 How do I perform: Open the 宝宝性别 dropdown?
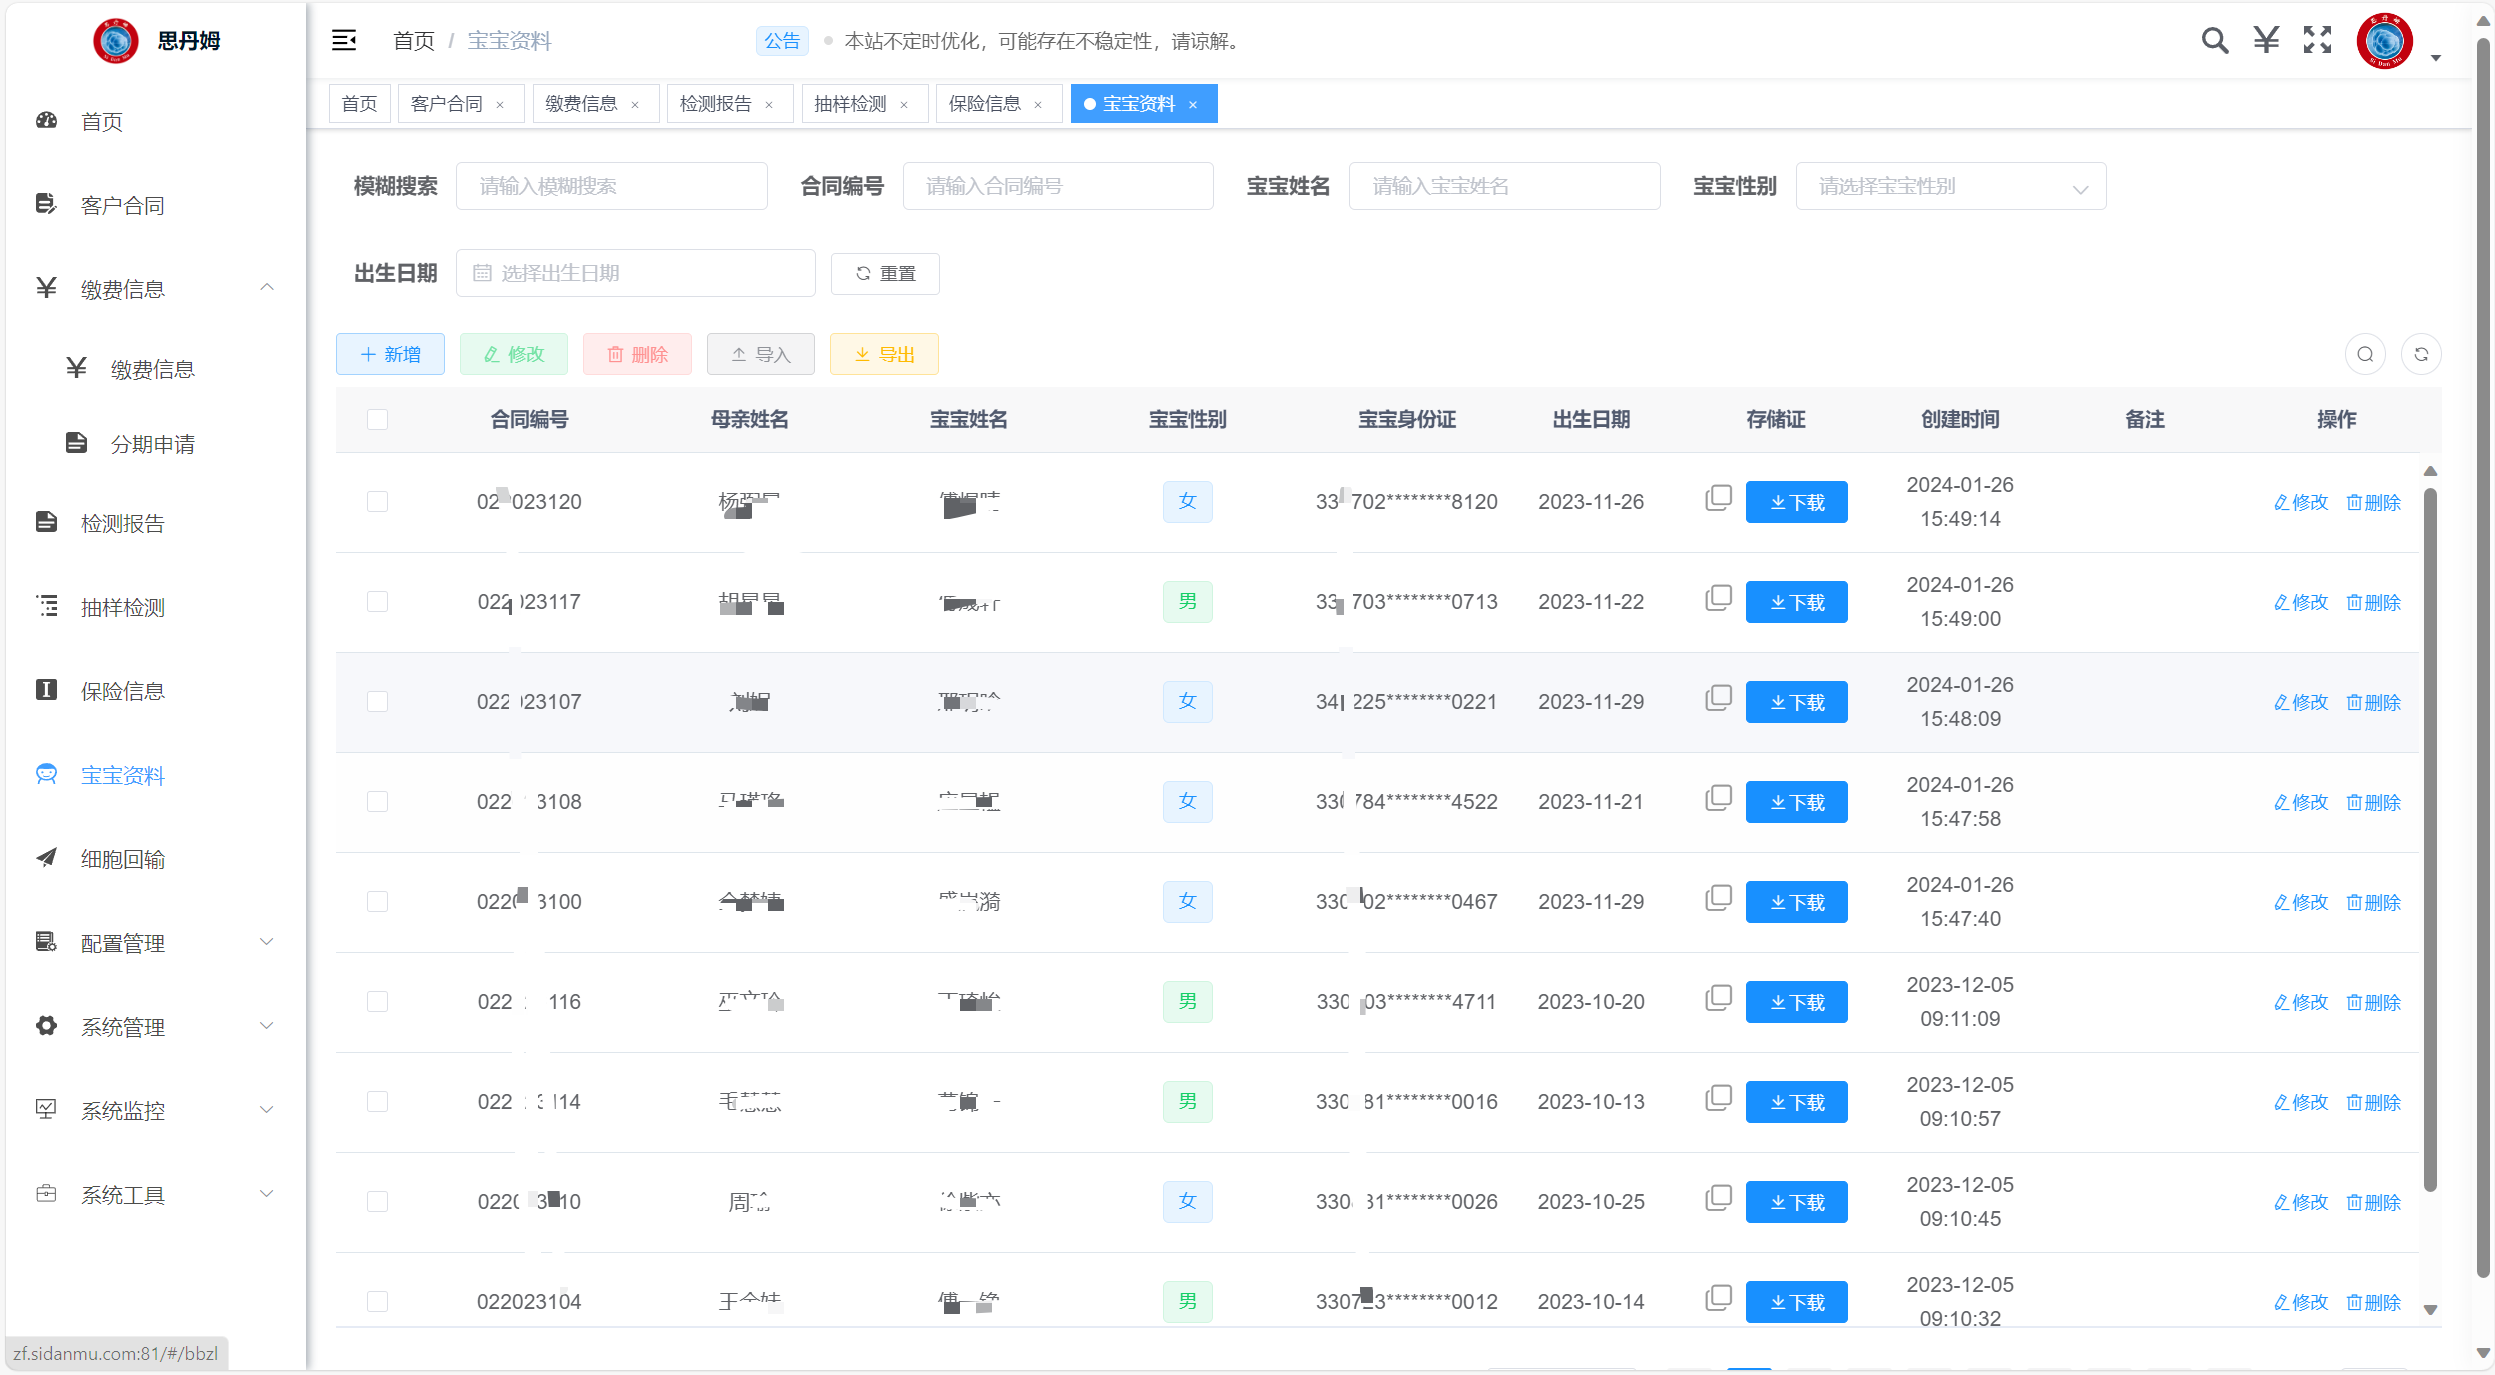click(1951, 186)
